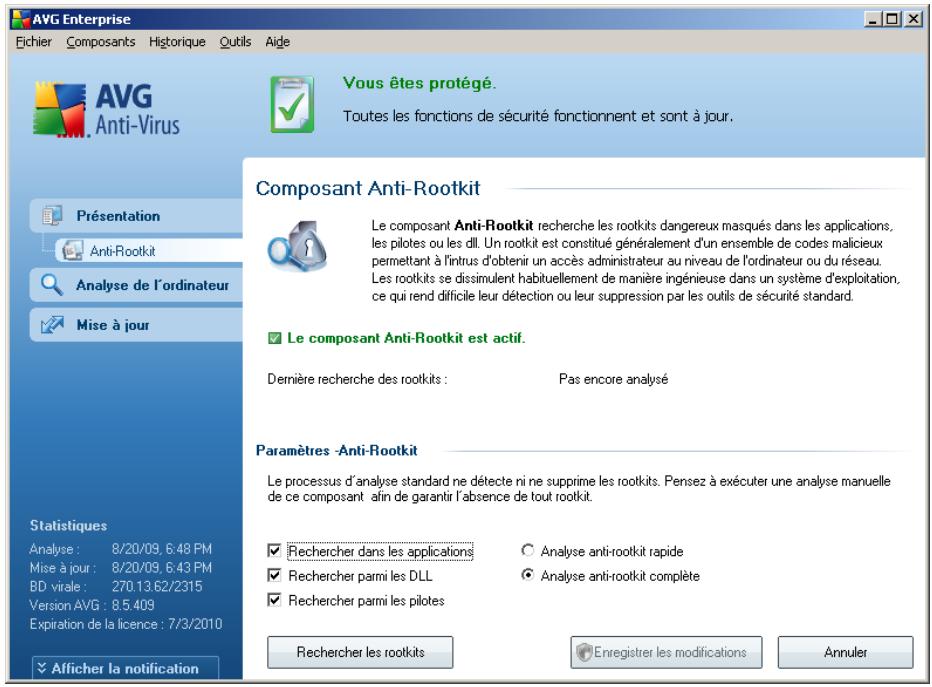Click the green active-status check icon
The image size is (932, 687).
(x=275, y=338)
